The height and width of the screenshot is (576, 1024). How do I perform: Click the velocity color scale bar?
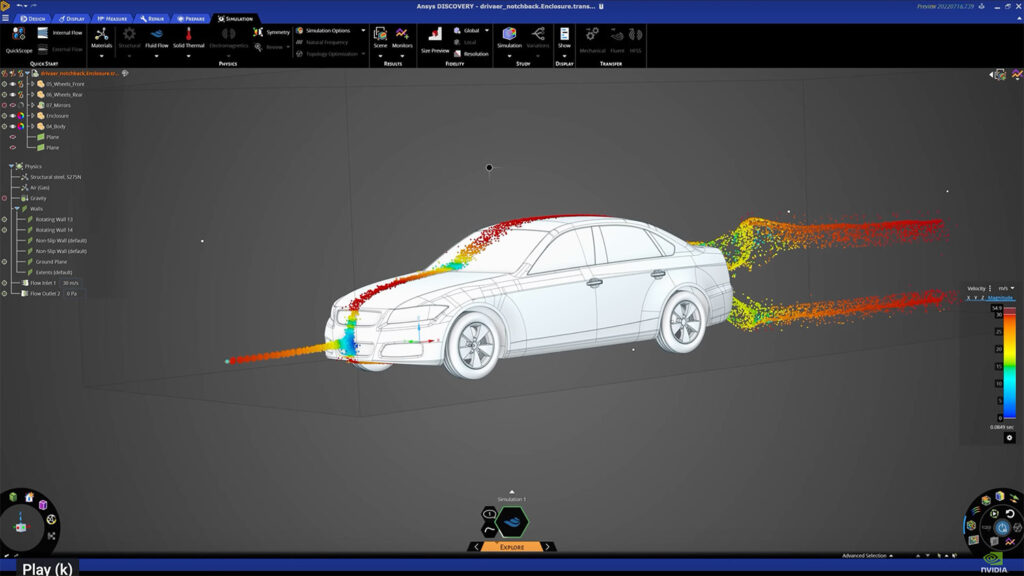(x=1007, y=360)
